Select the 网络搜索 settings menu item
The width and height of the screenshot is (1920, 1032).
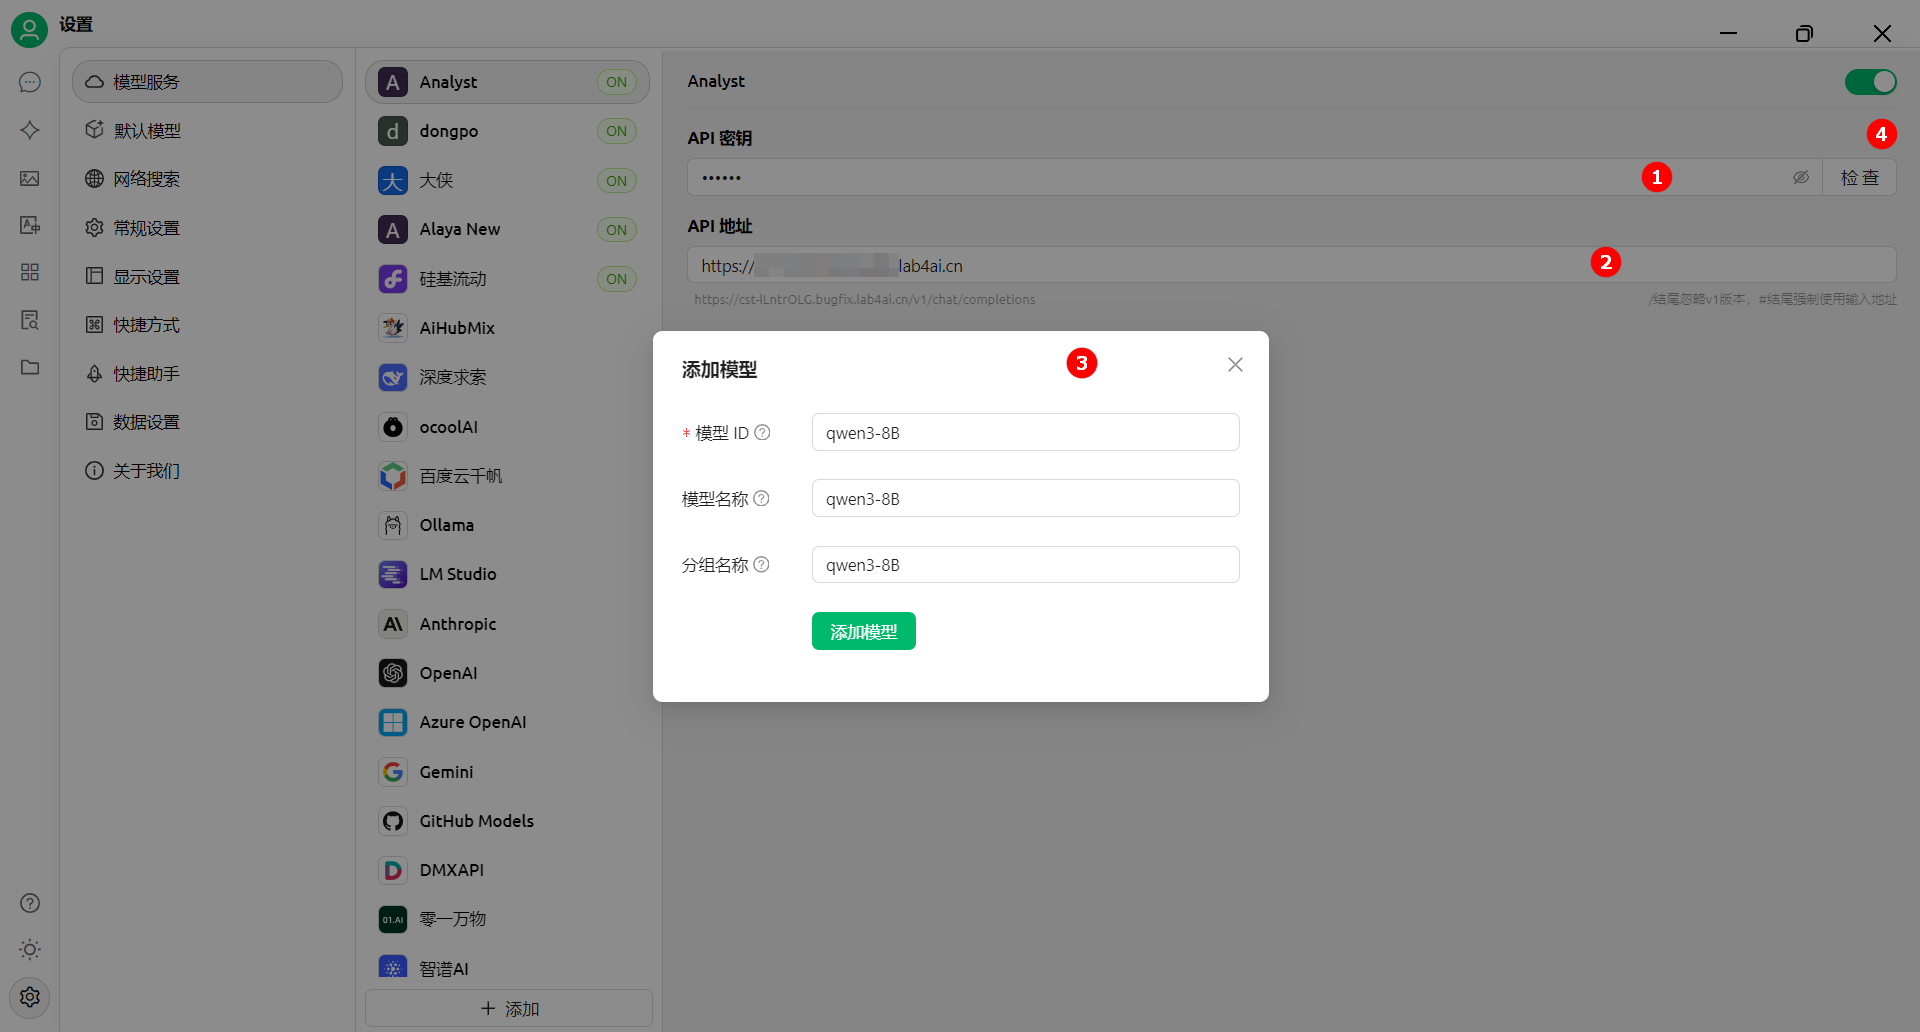coord(146,179)
